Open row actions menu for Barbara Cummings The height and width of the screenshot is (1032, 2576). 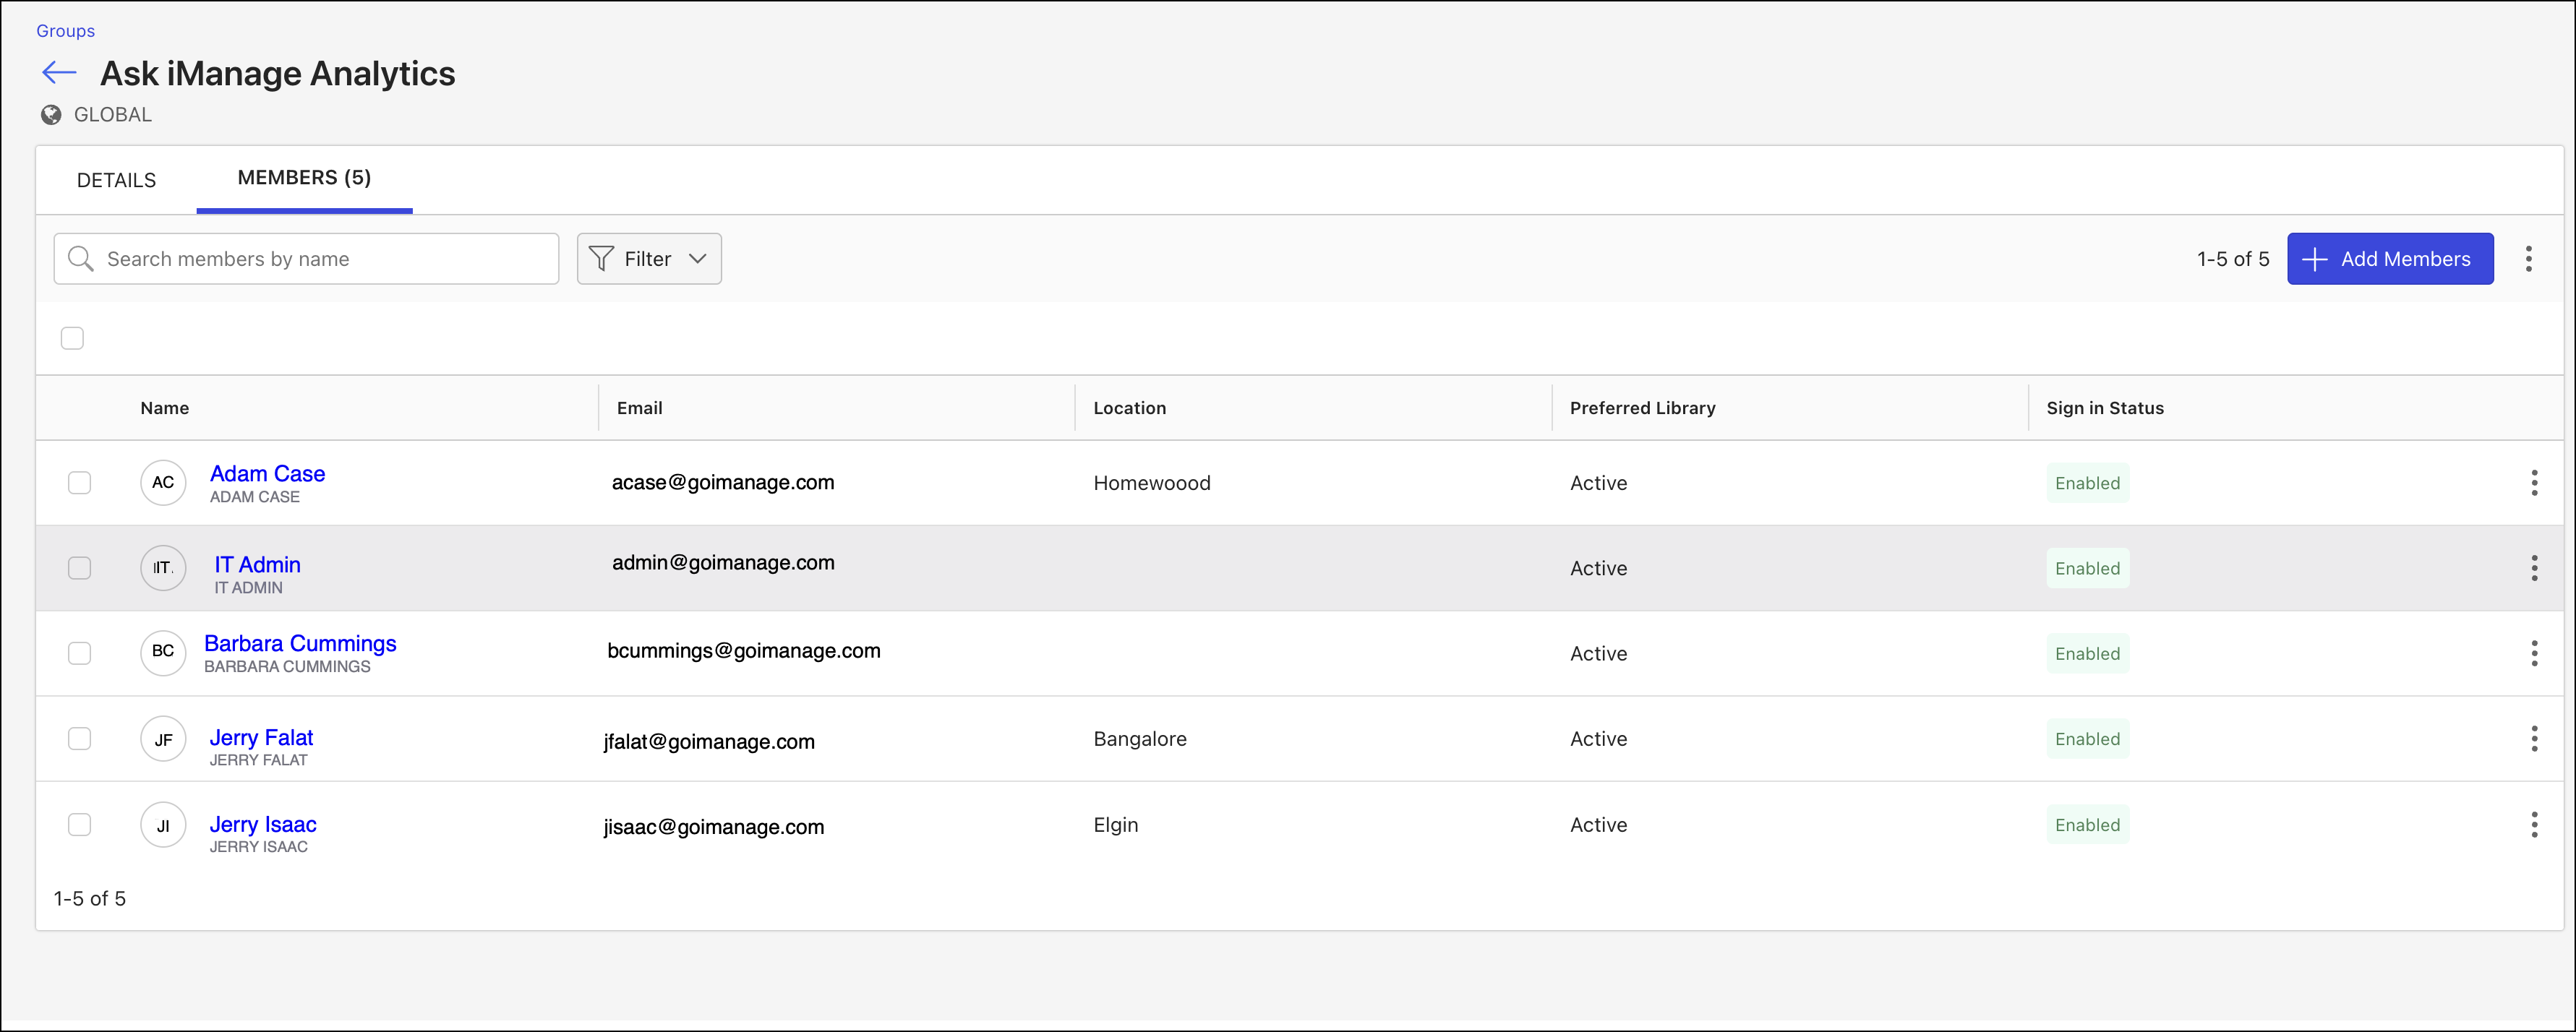[2533, 654]
